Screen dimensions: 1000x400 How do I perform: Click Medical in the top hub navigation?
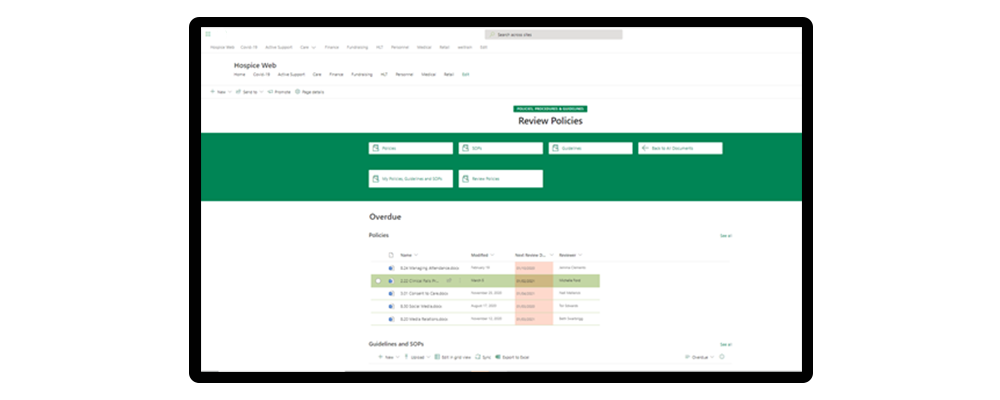(x=424, y=47)
